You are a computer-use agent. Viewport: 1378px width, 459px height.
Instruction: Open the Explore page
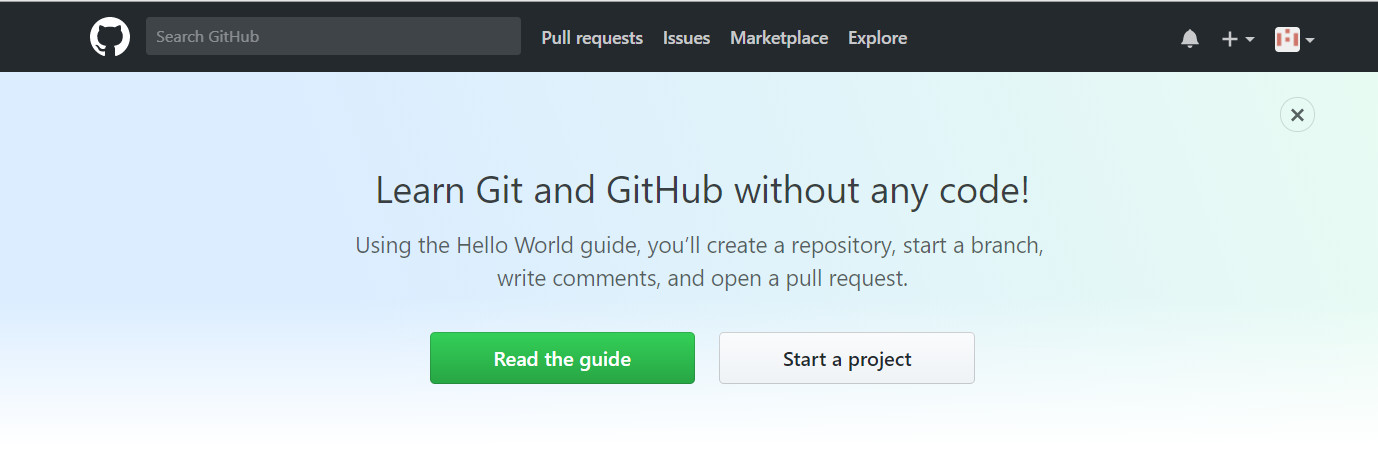pyautogui.click(x=877, y=38)
